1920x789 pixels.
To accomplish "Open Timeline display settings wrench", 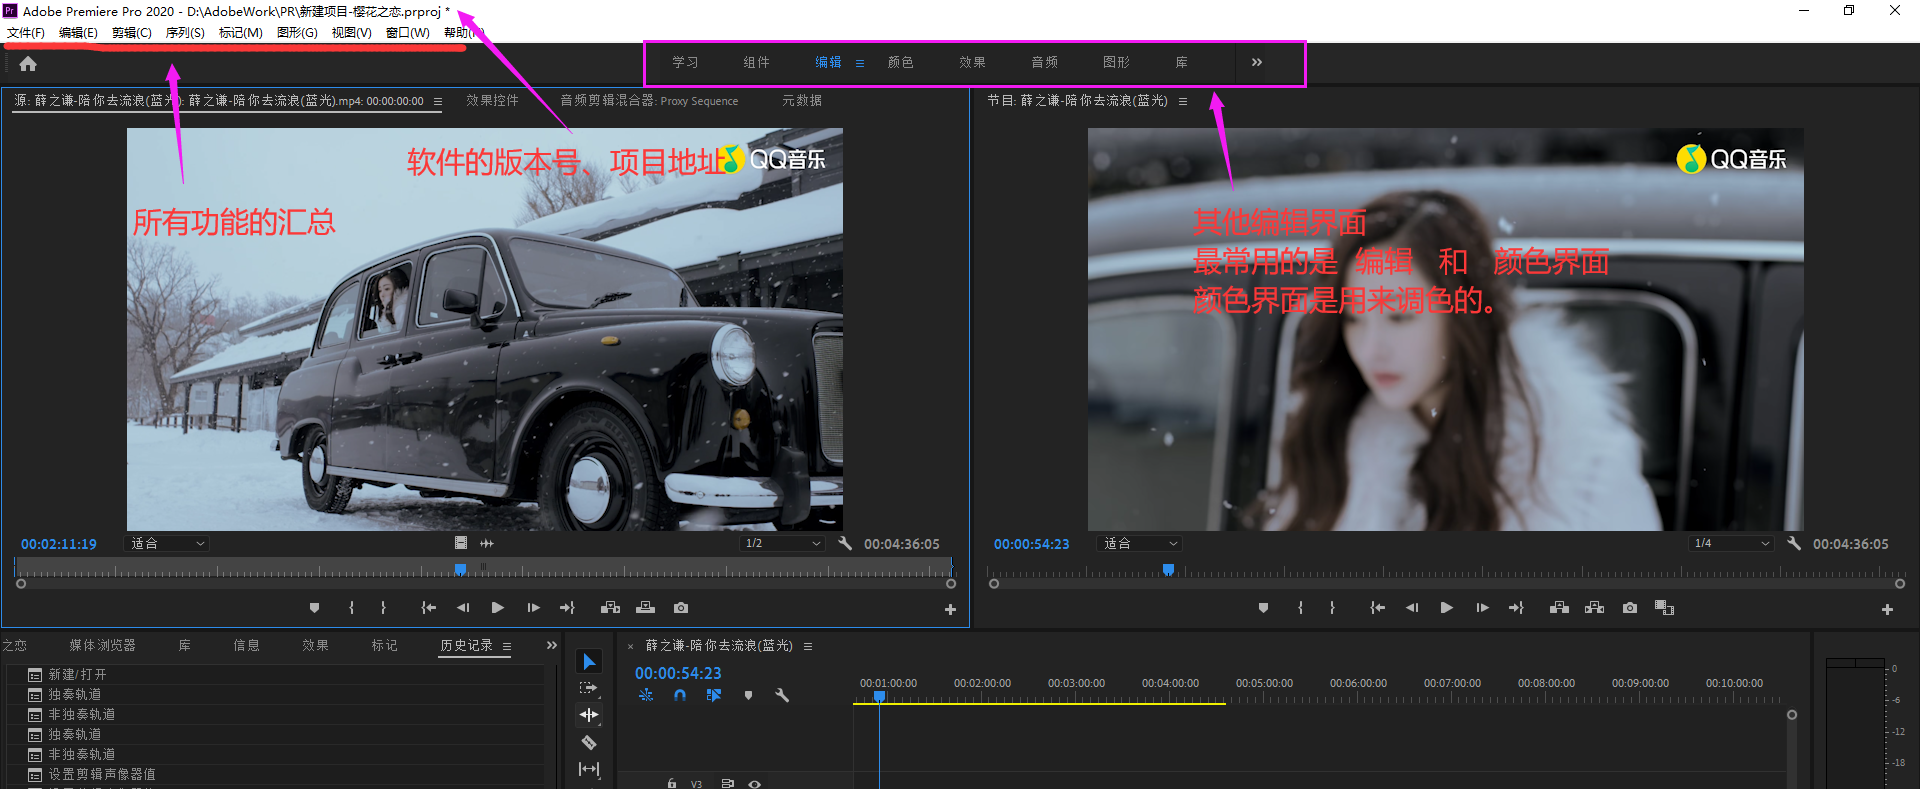I will tap(782, 695).
